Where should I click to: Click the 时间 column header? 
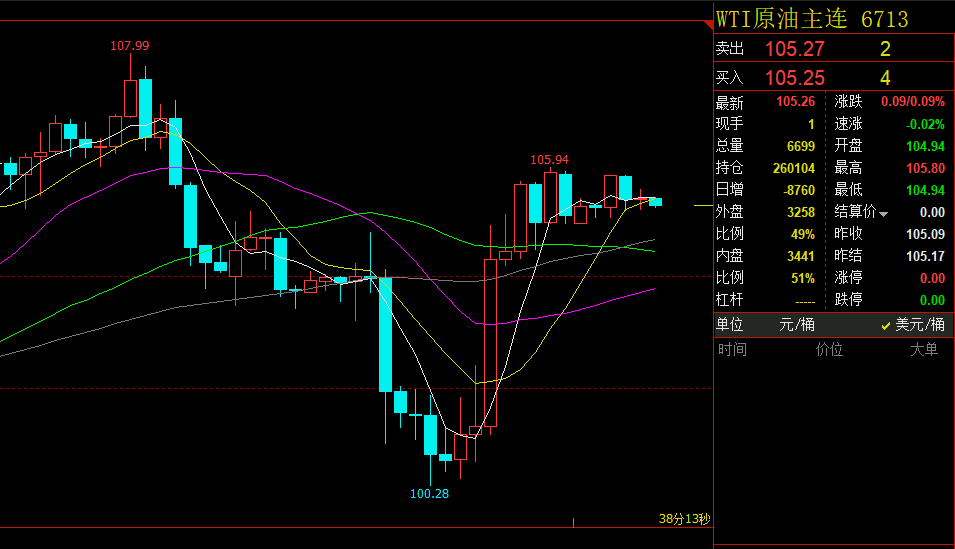(732, 349)
